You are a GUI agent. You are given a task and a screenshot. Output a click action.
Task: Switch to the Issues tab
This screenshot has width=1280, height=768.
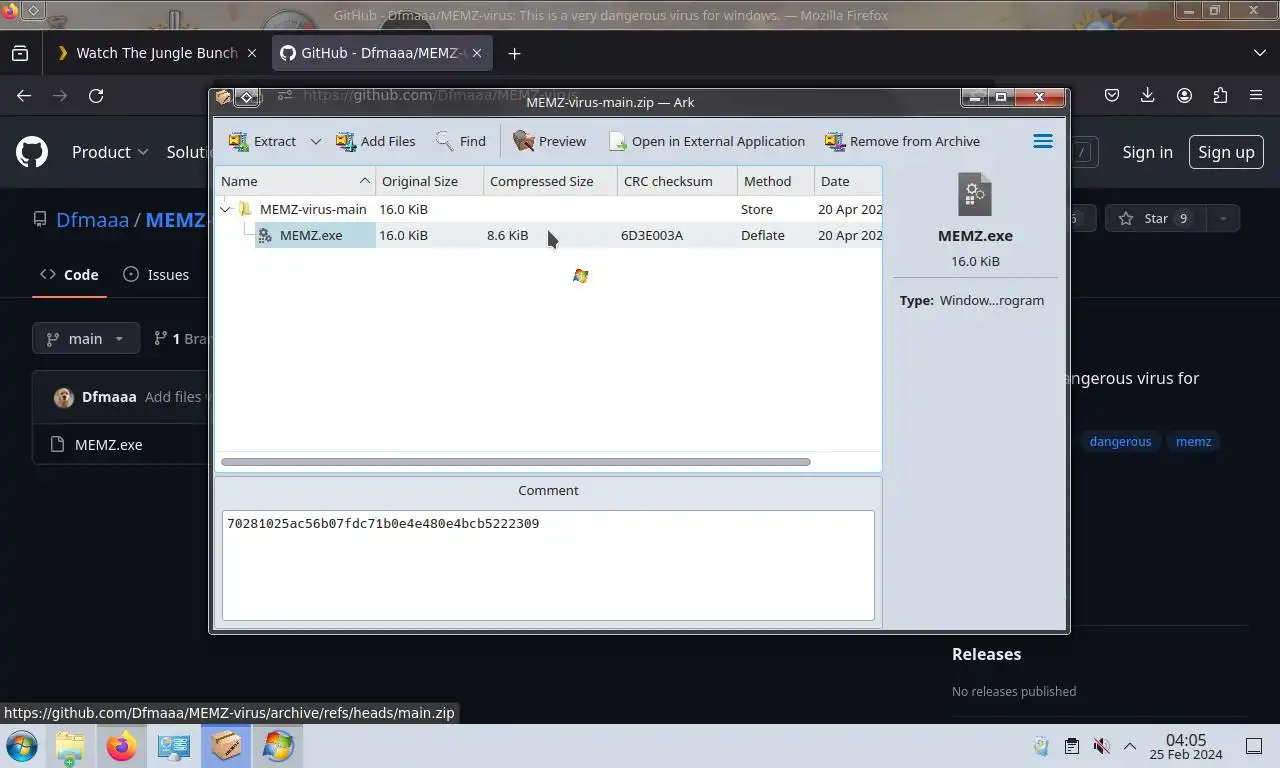(156, 274)
